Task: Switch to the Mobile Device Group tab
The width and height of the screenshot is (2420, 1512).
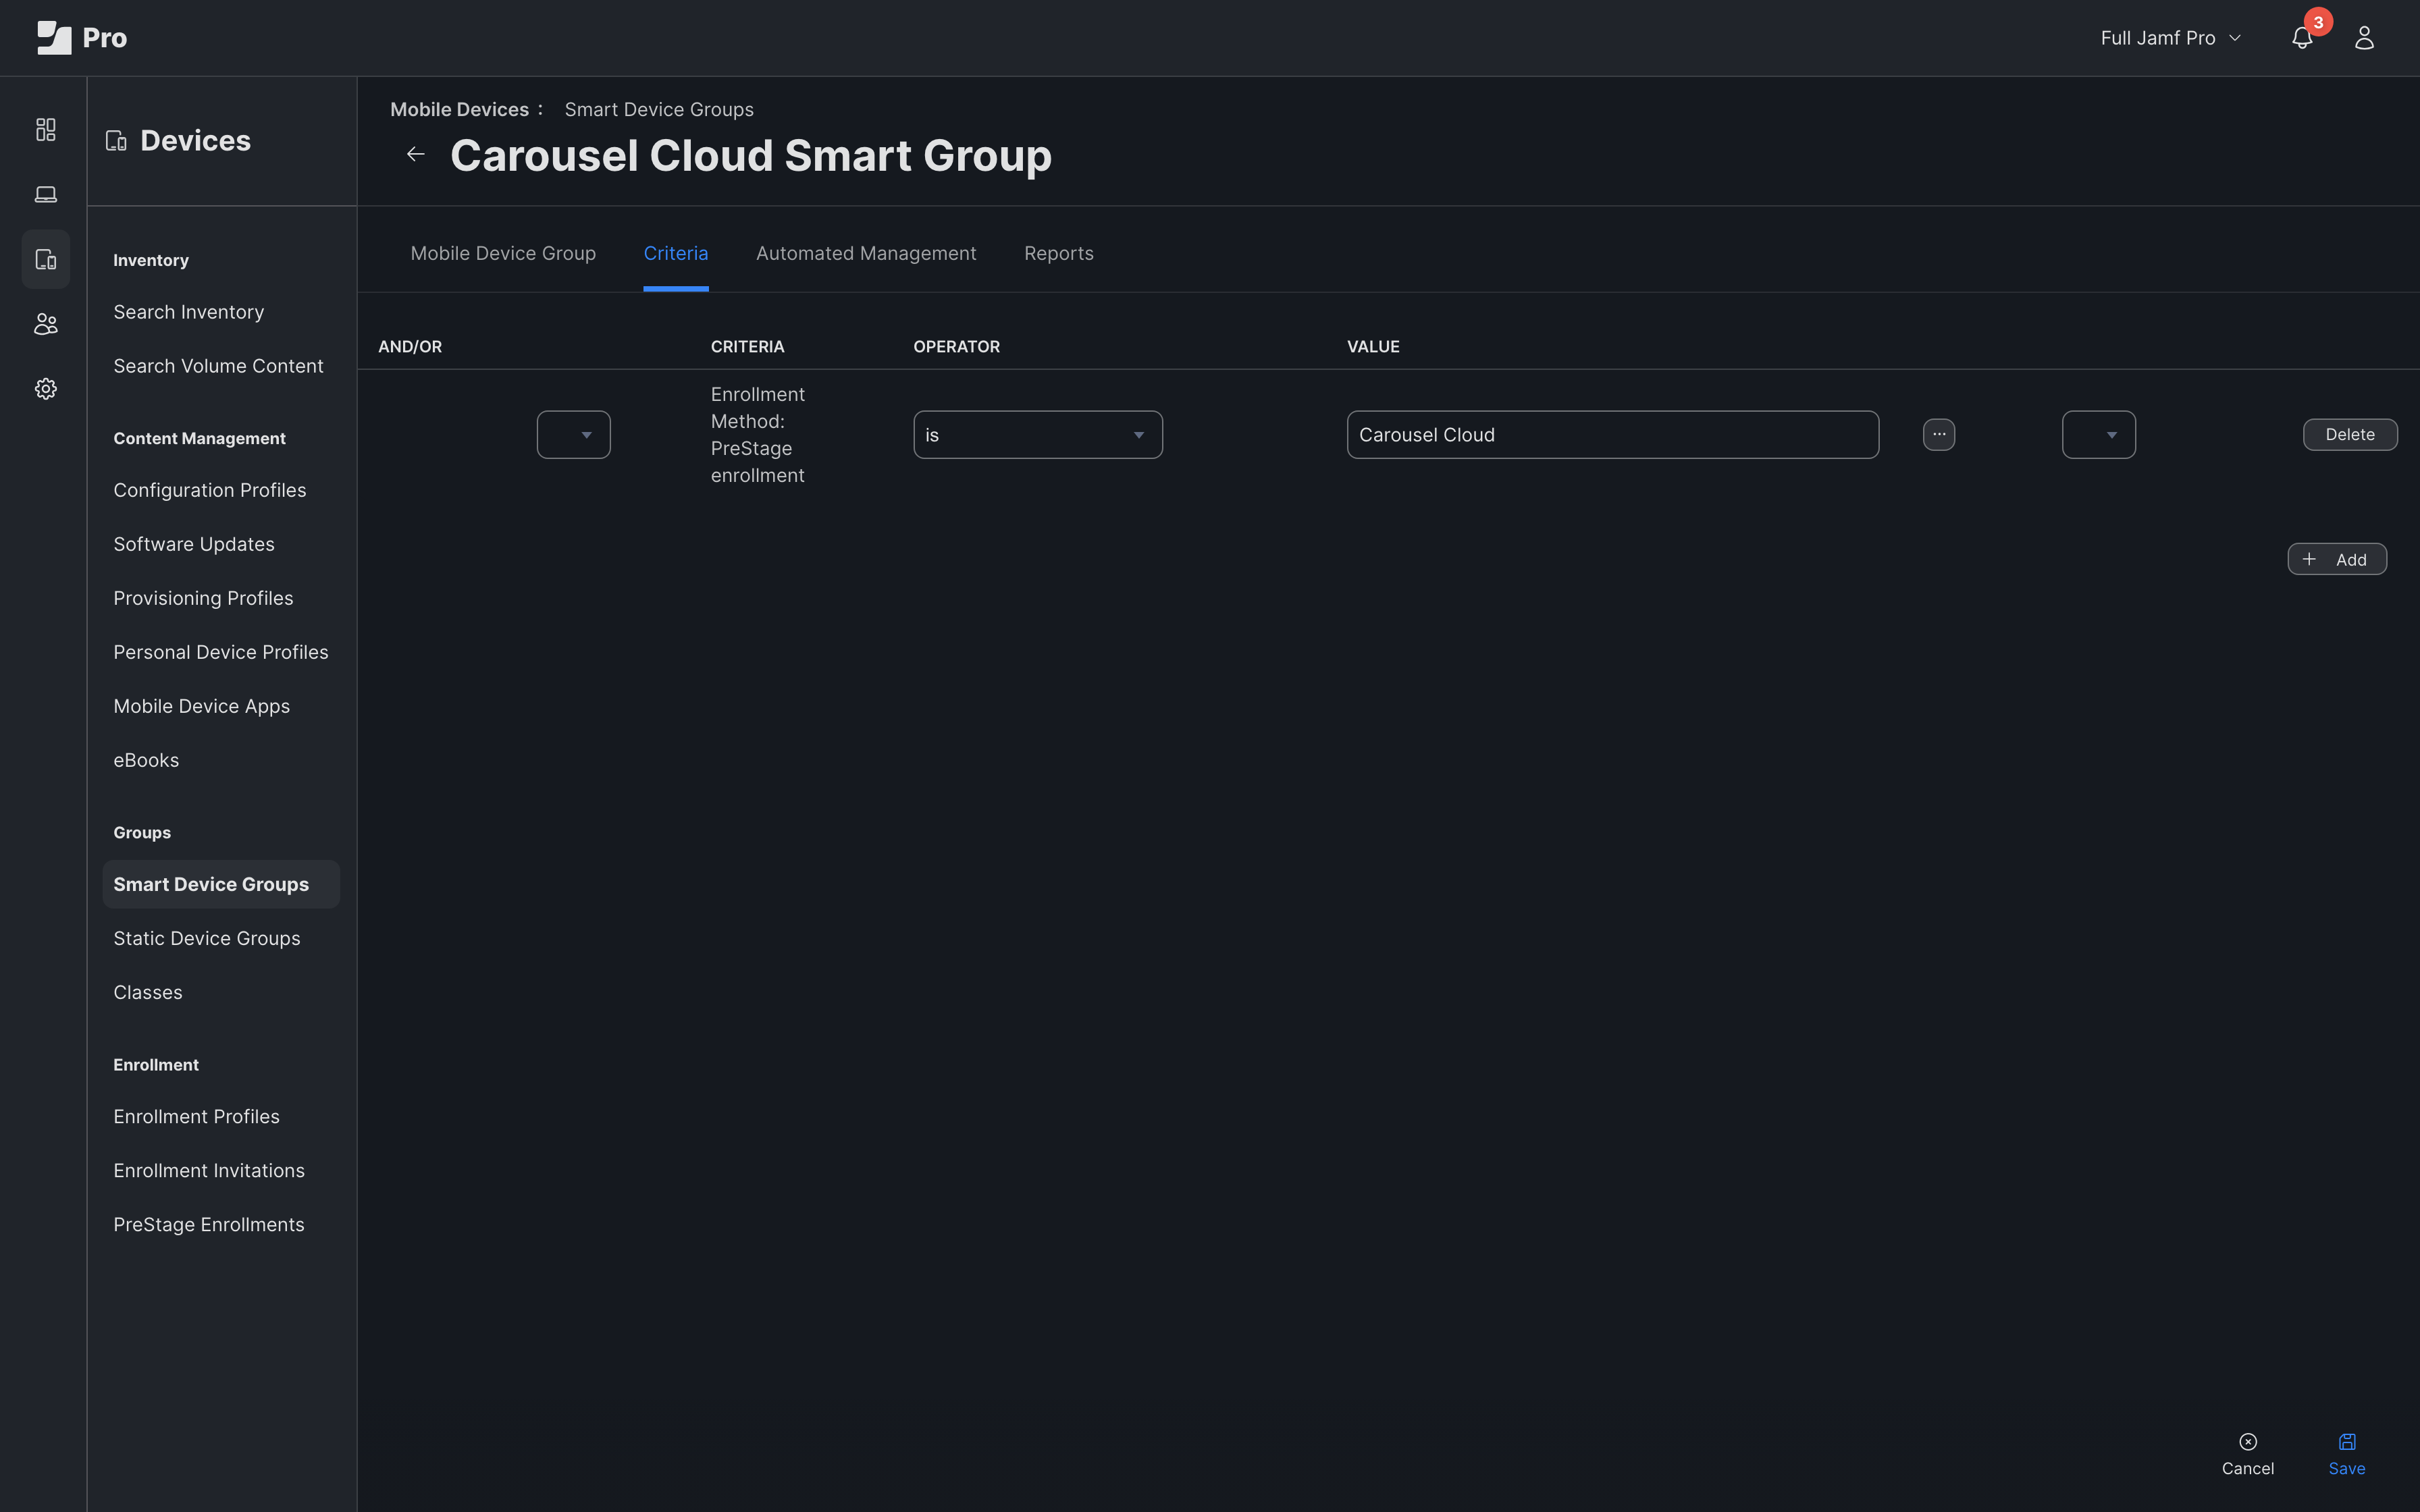Action: pyautogui.click(x=503, y=253)
